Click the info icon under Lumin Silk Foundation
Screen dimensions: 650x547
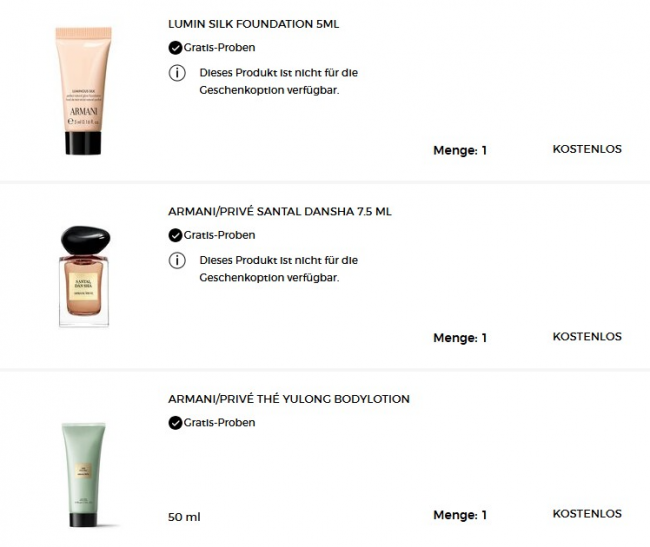(177, 73)
